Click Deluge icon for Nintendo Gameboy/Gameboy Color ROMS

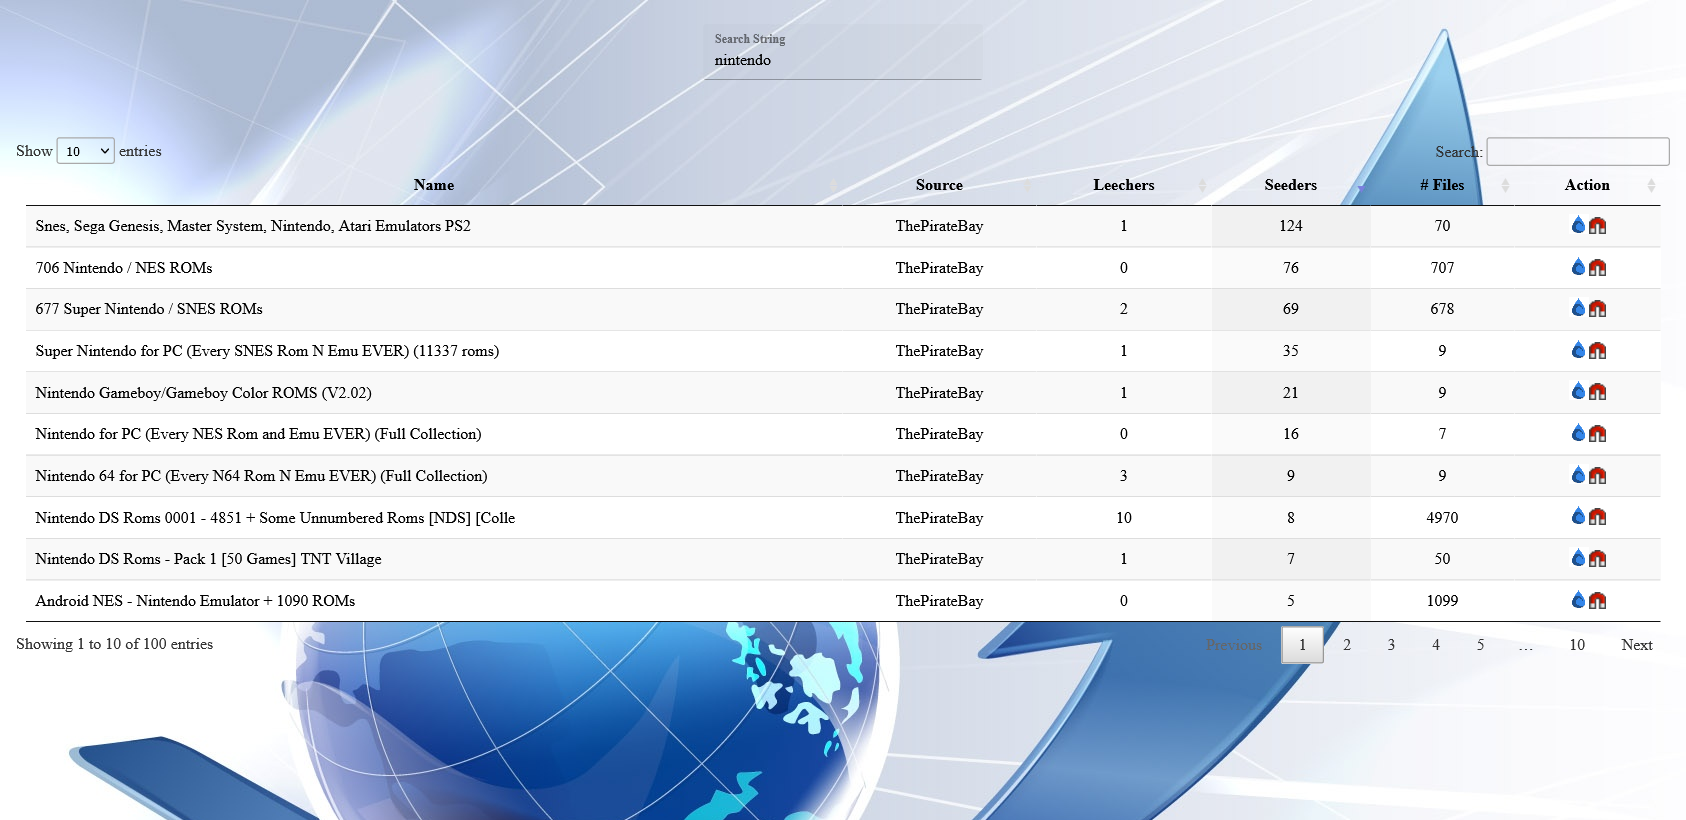(1578, 392)
